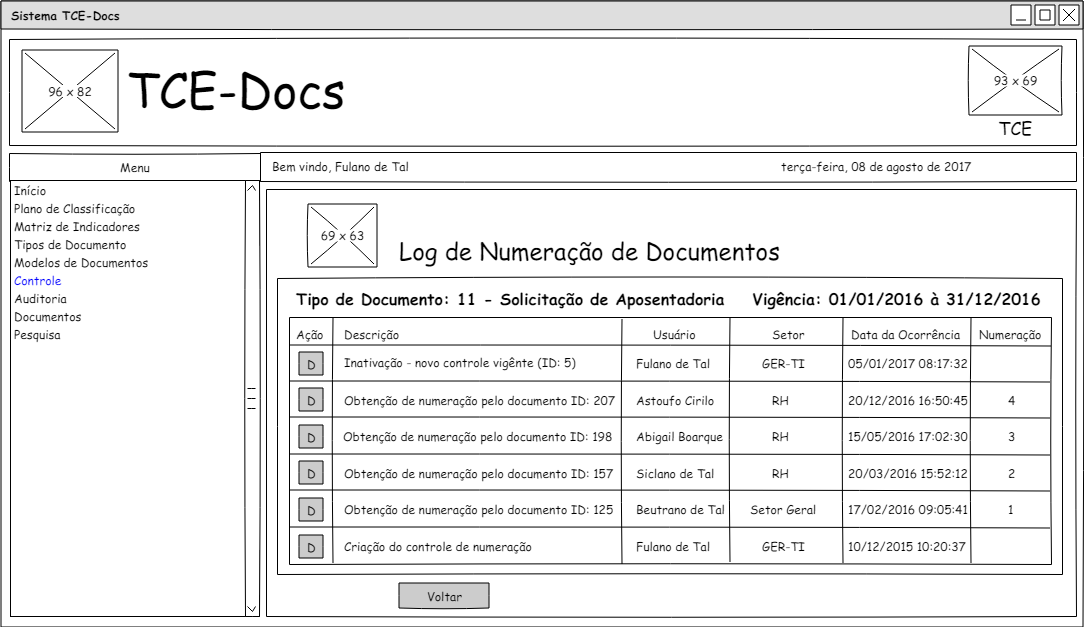The image size is (1084, 627).
Task: Click D icon for Criação do controle row
Action: tap(310, 547)
